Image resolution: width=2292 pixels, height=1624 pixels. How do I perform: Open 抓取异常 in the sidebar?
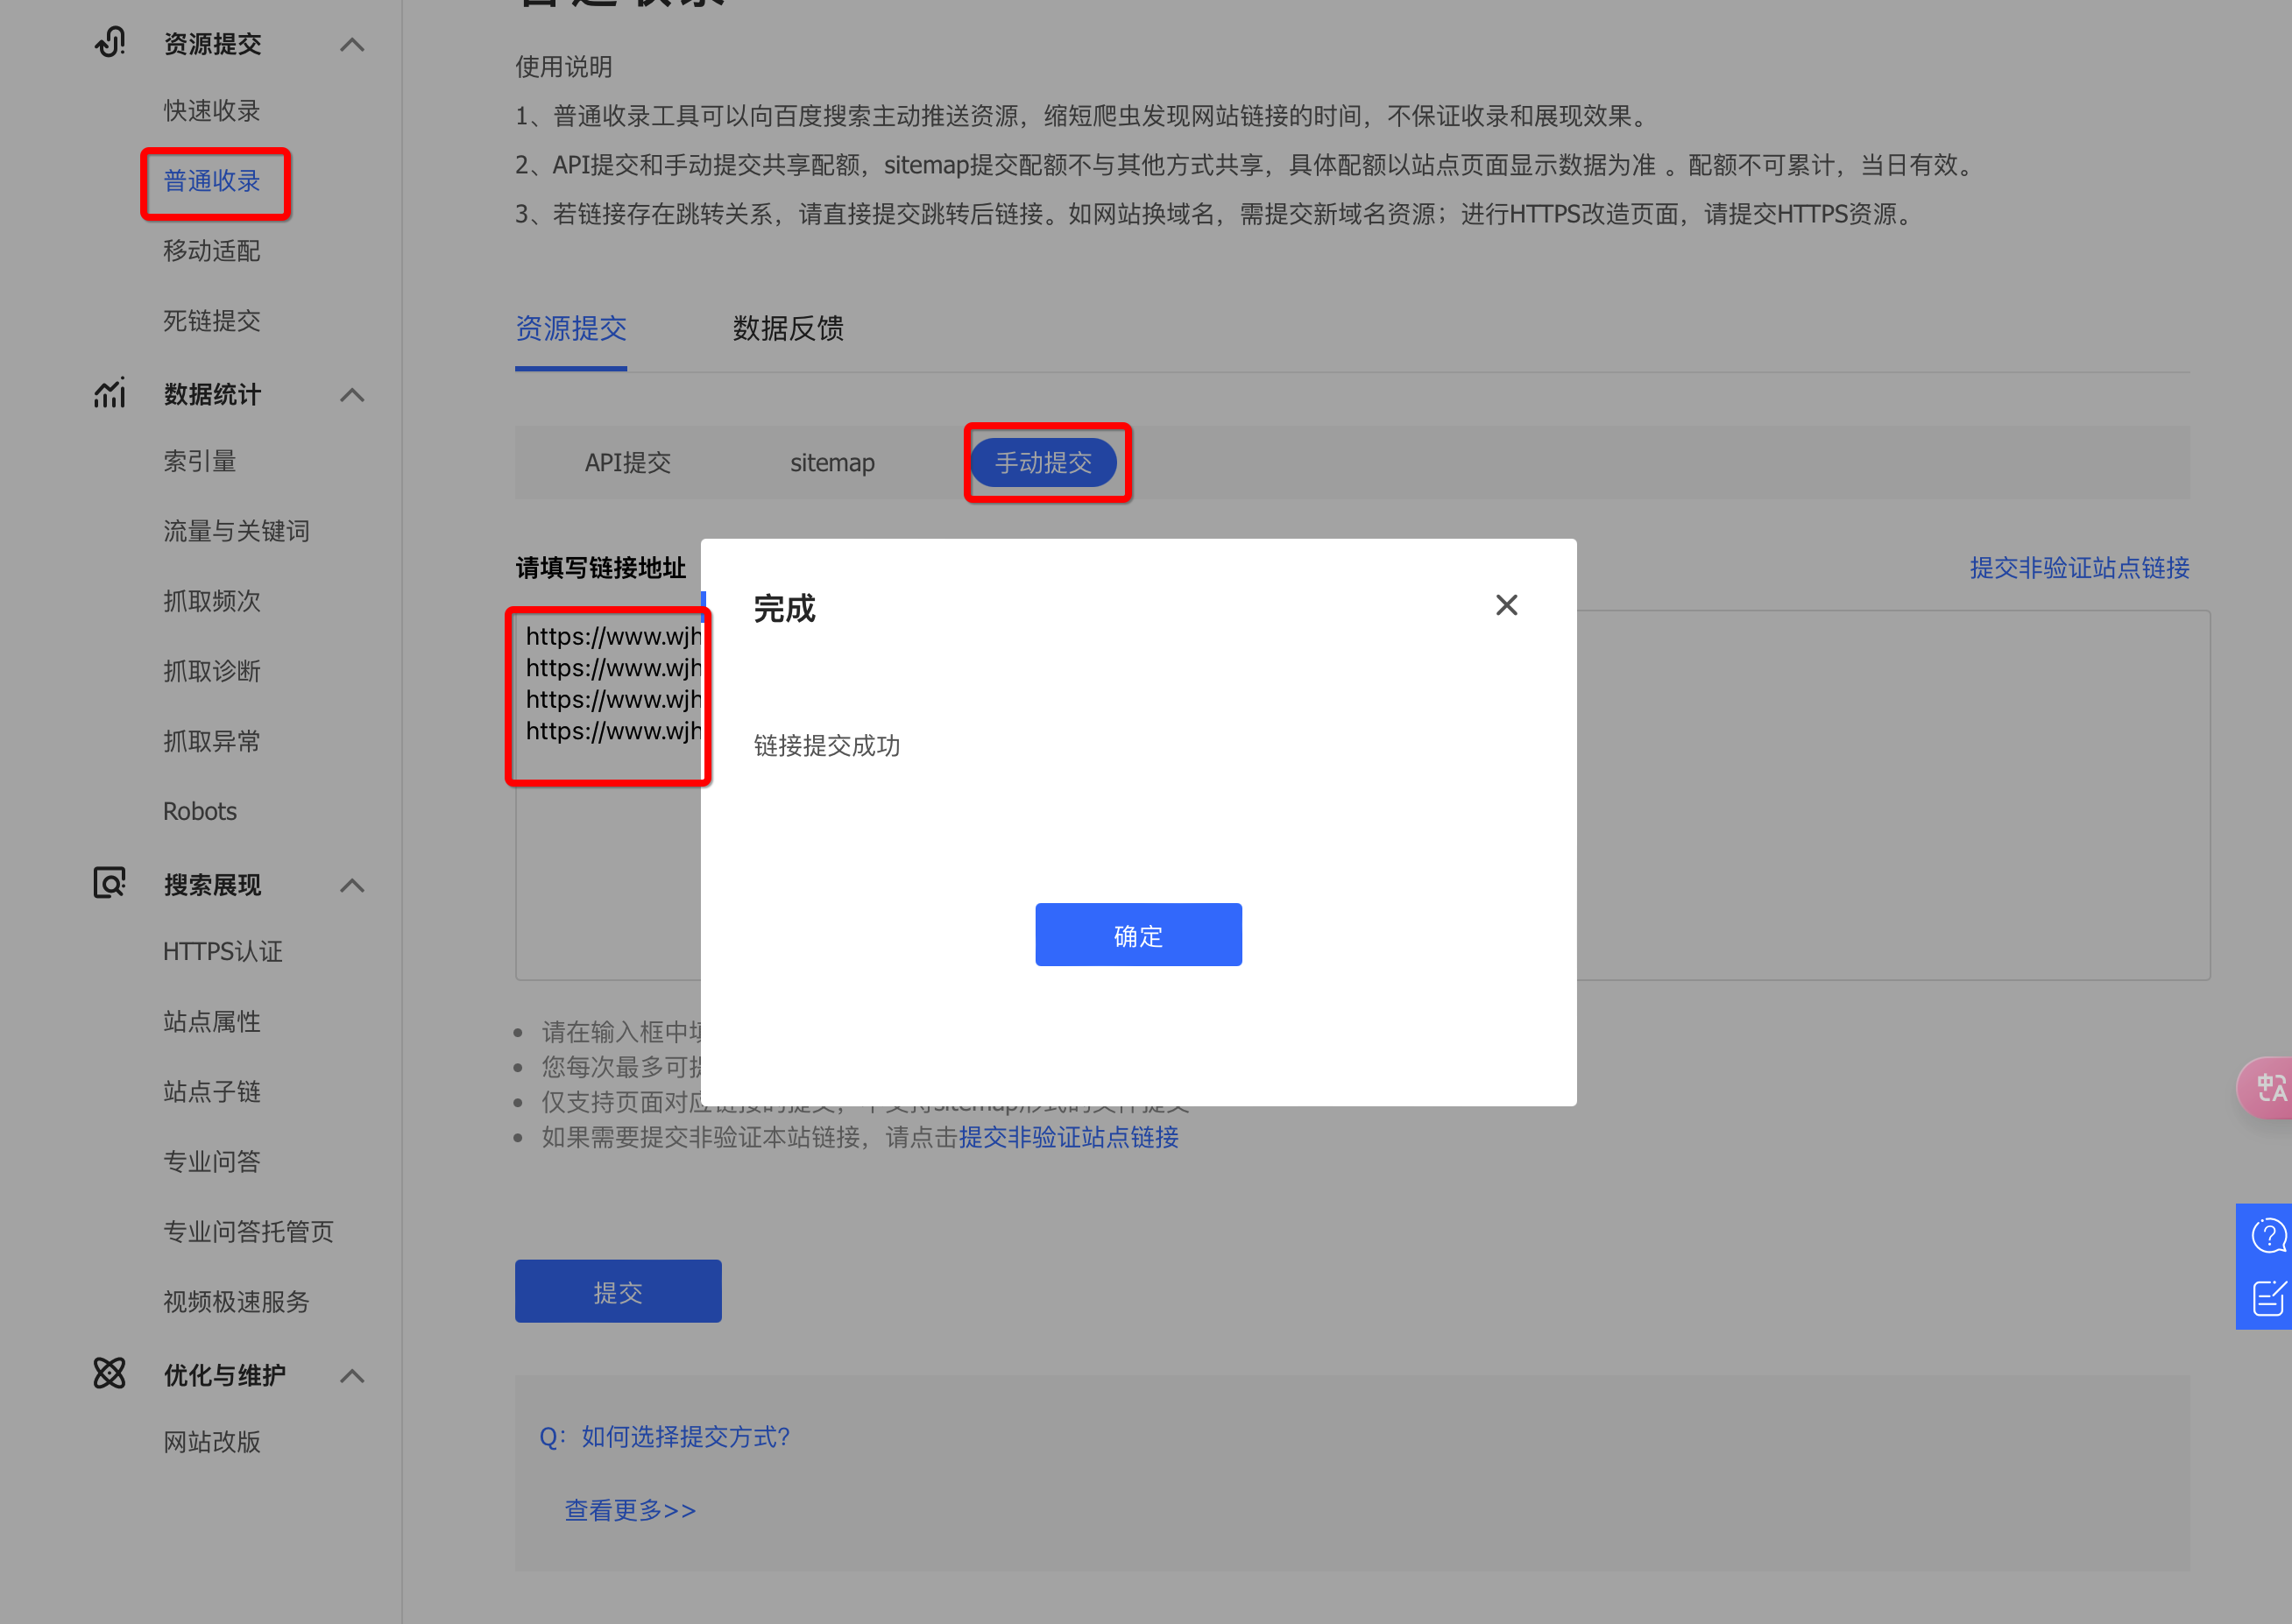(212, 741)
